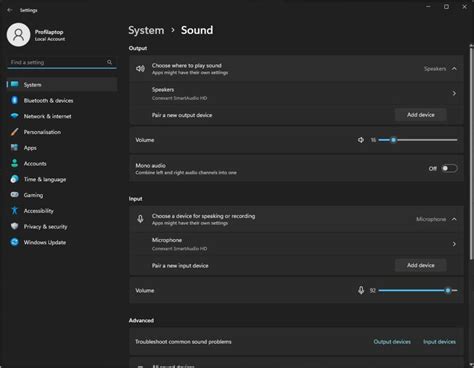Click the Bluetooth icon in sidebar

(14, 100)
